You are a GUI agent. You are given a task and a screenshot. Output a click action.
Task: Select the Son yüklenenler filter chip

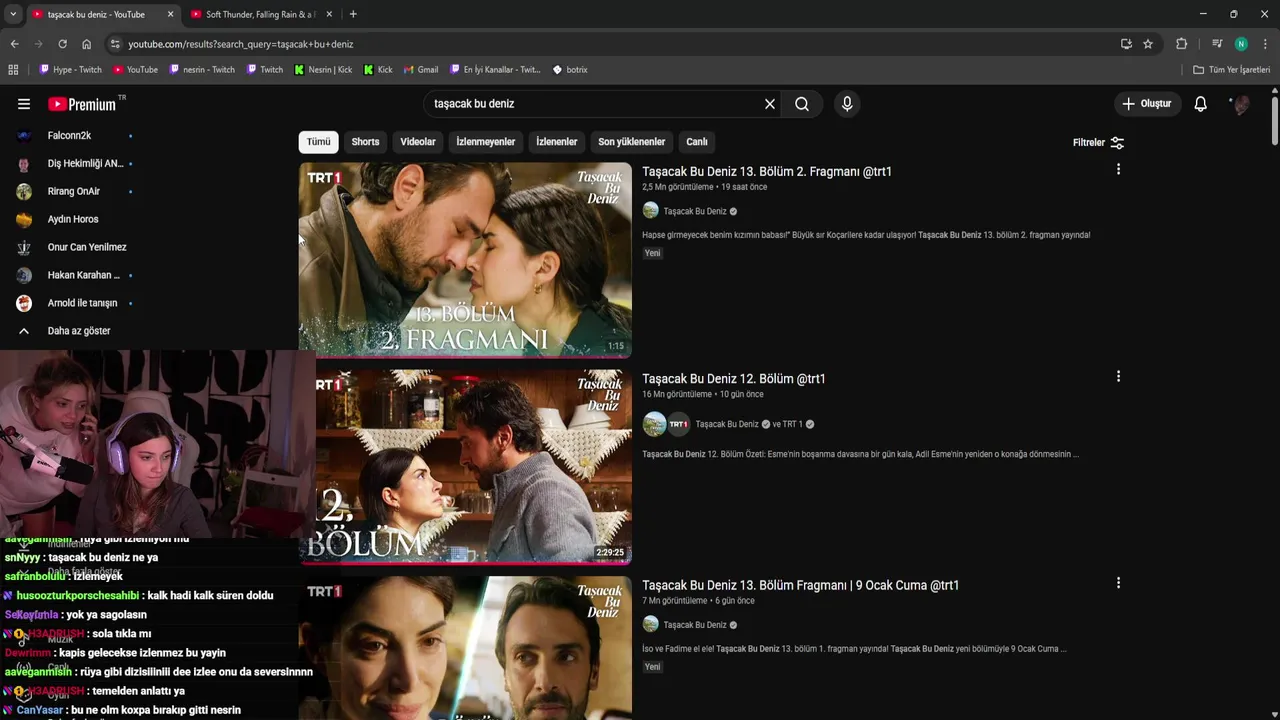[631, 142]
